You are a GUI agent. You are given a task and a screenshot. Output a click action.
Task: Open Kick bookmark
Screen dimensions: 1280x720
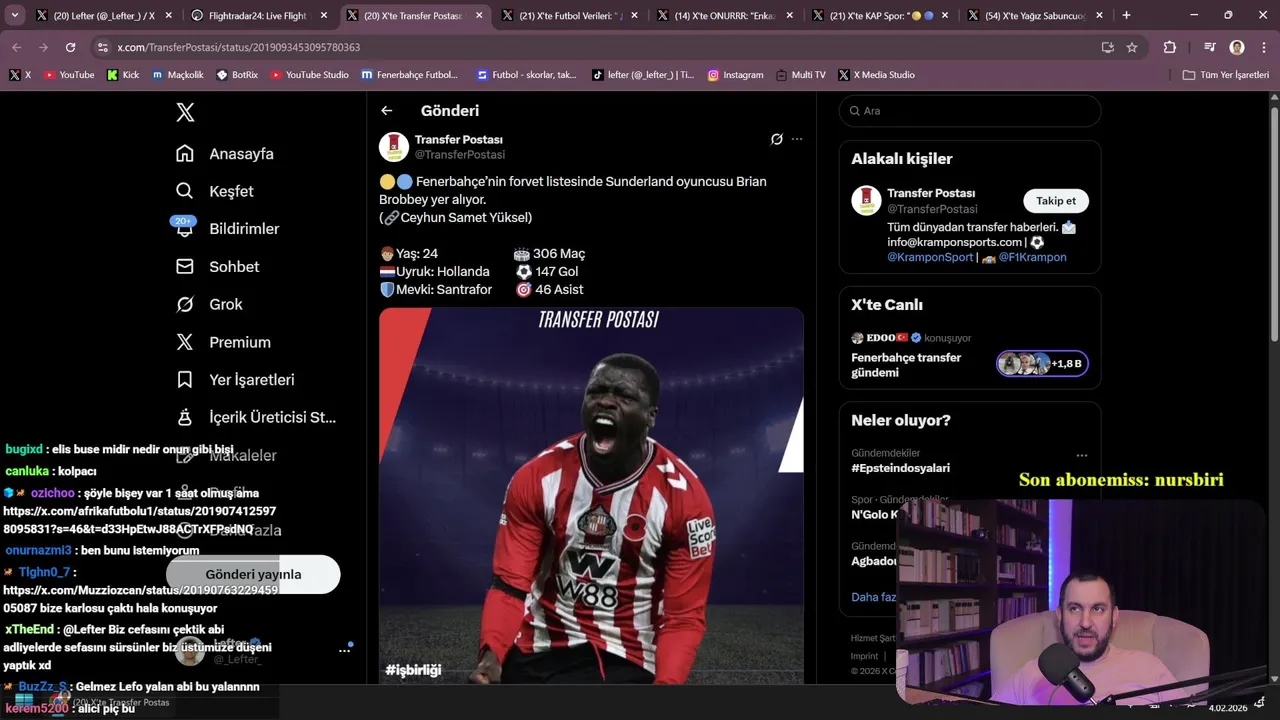click(x=123, y=75)
